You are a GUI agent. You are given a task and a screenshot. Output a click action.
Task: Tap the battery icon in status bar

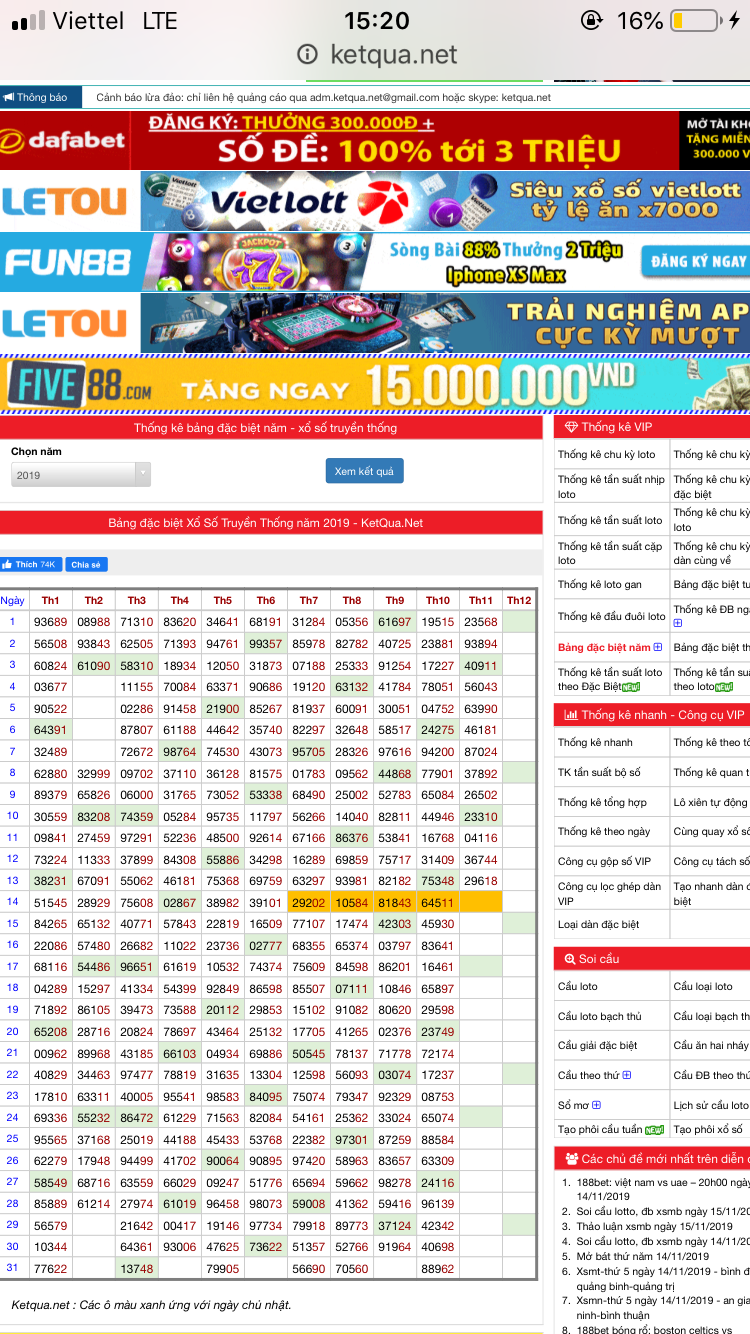[x=696, y=21]
